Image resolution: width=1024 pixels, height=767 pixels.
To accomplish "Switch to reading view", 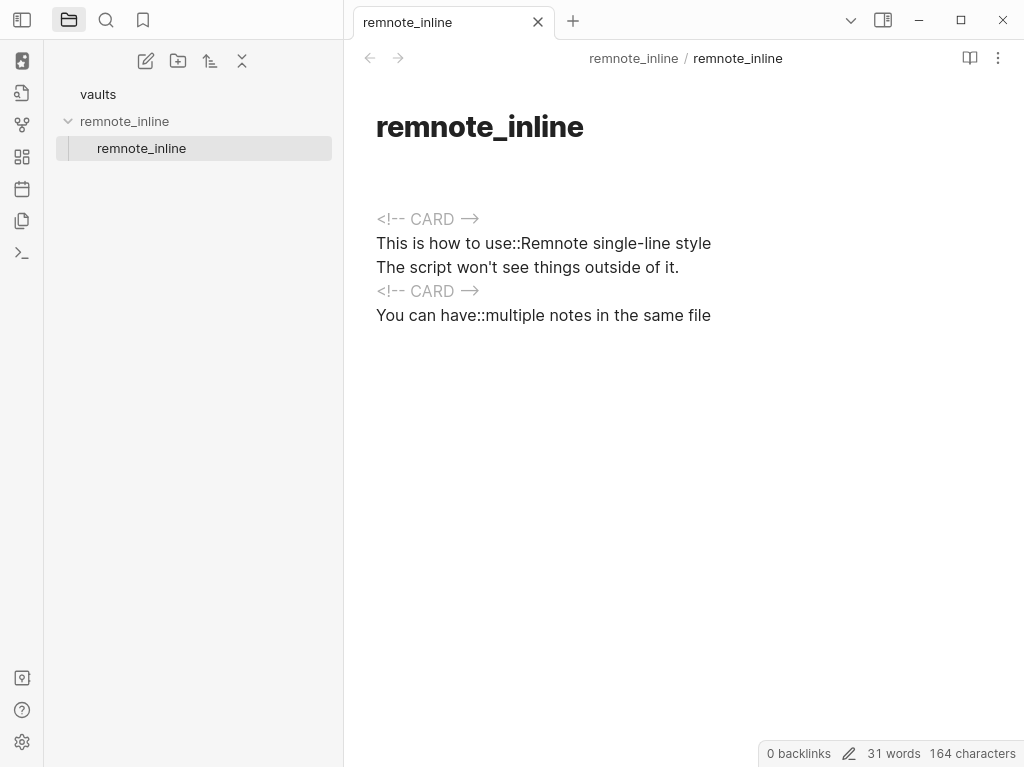I will tap(969, 58).
